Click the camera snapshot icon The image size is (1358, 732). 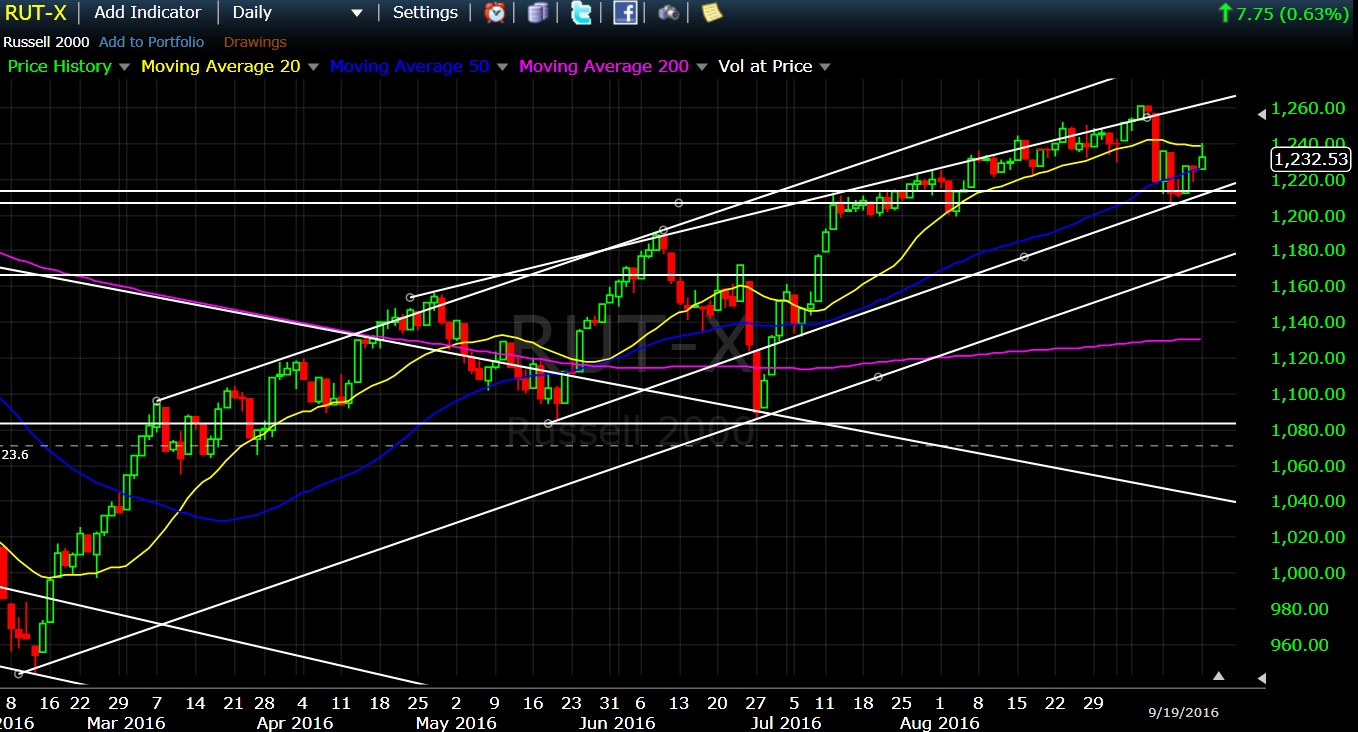pyautogui.click(x=668, y=13)
